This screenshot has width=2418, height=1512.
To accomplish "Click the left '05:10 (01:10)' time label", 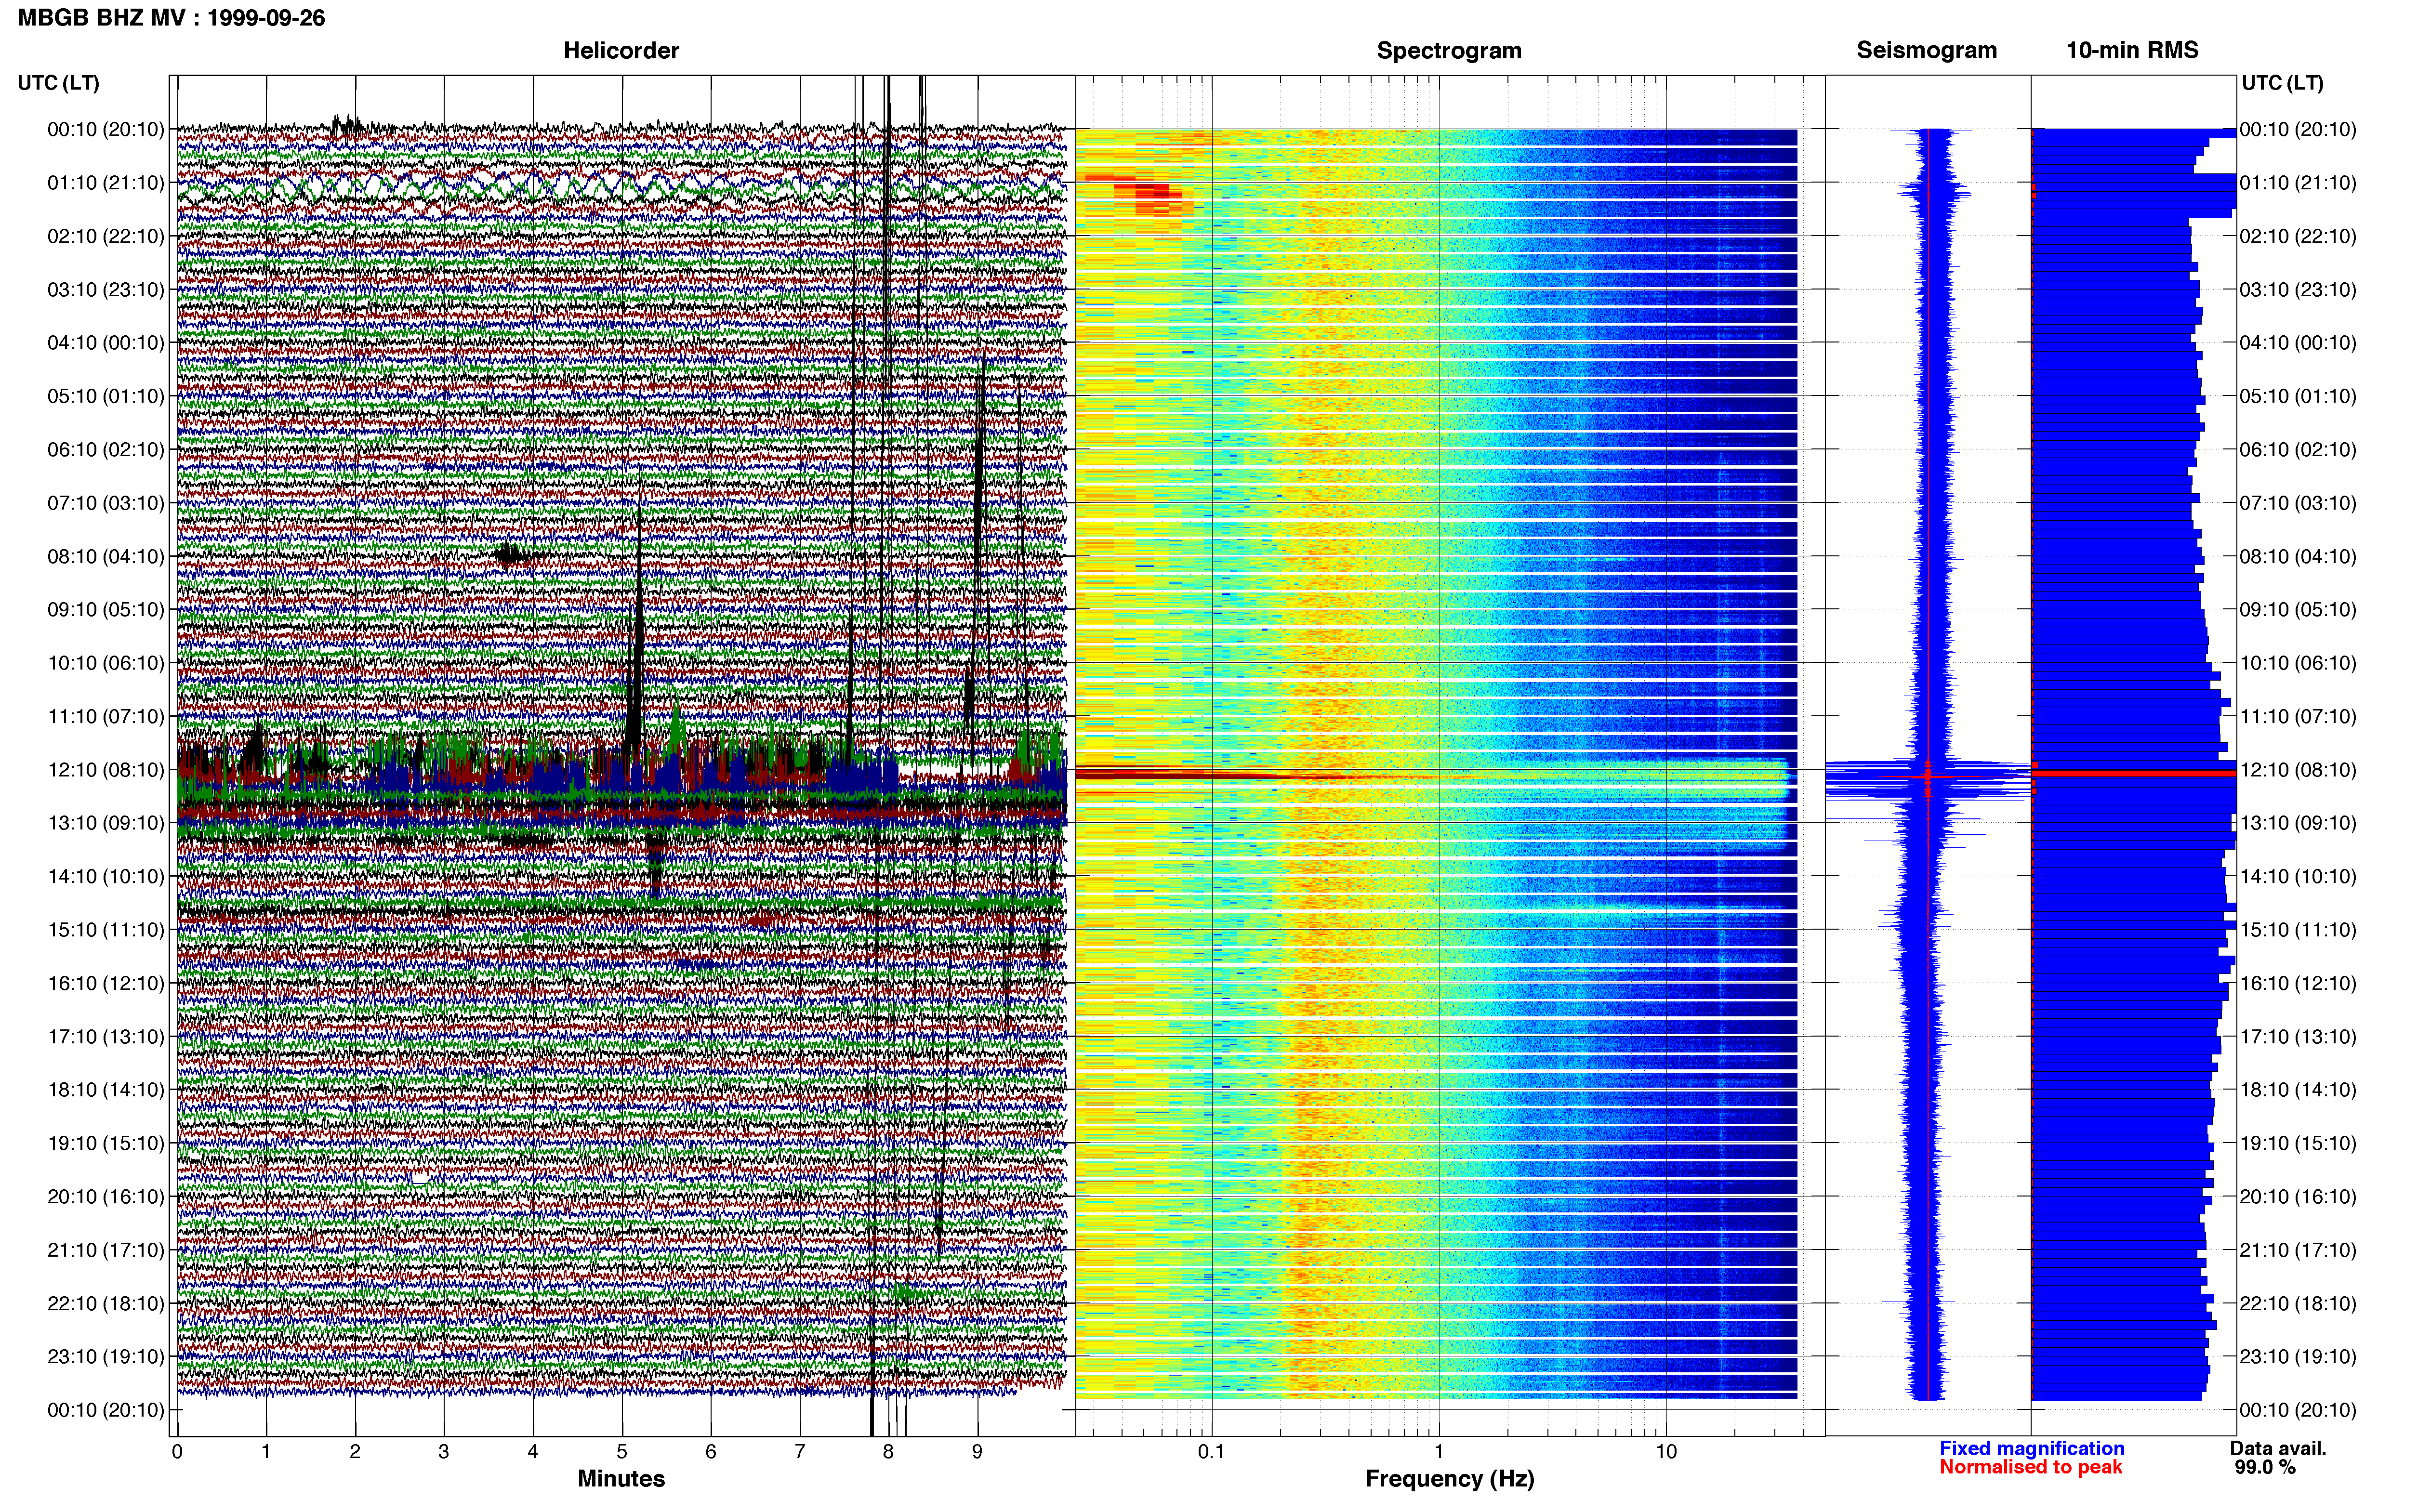I will tap(106, 396).
